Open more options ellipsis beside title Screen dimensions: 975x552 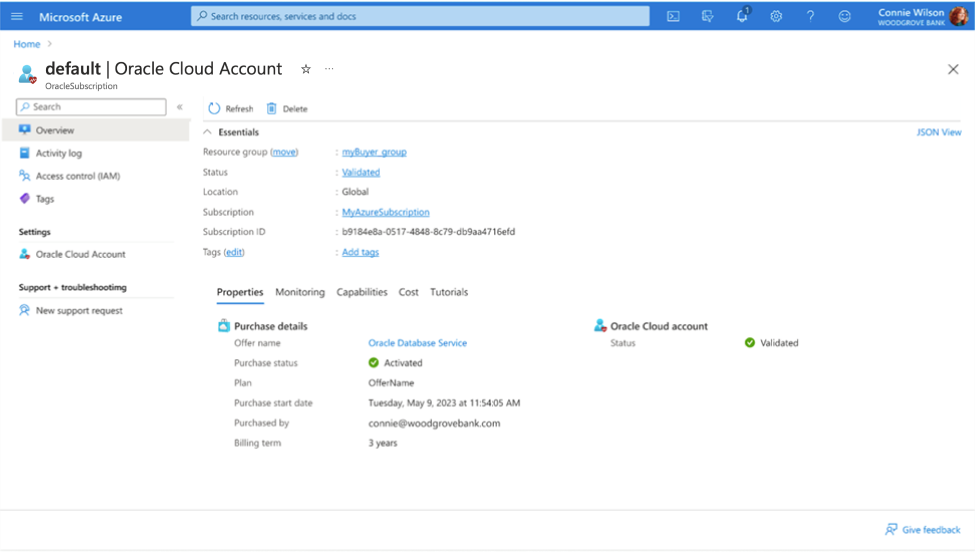[x=329, y=69]
